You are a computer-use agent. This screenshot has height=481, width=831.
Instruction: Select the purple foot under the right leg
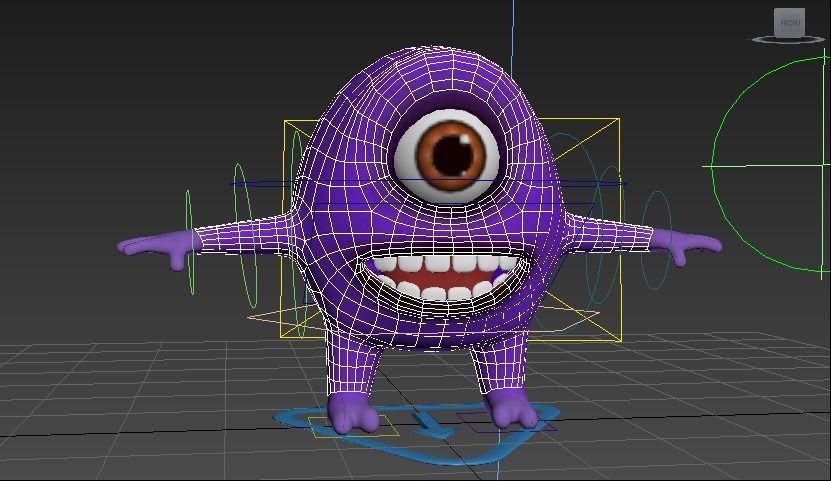coord(511,409)
